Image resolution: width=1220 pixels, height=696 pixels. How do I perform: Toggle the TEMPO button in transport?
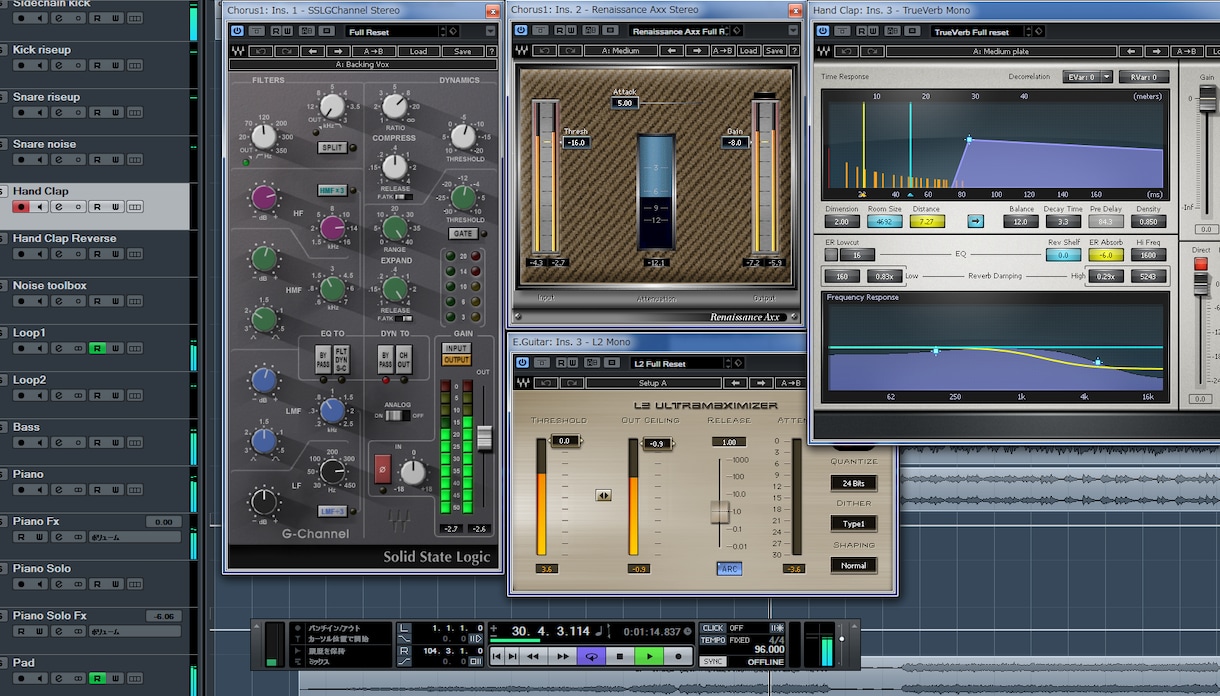pos(713,640)
